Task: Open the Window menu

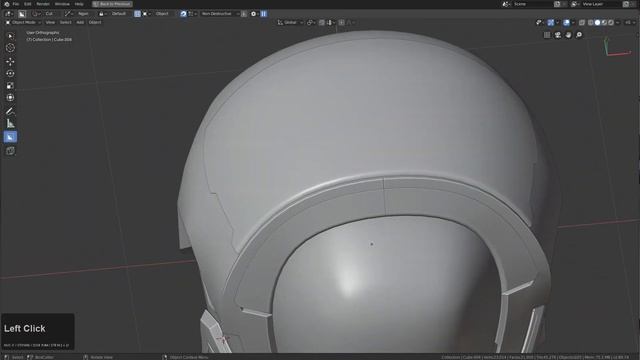Action: (x=62, y=4)
